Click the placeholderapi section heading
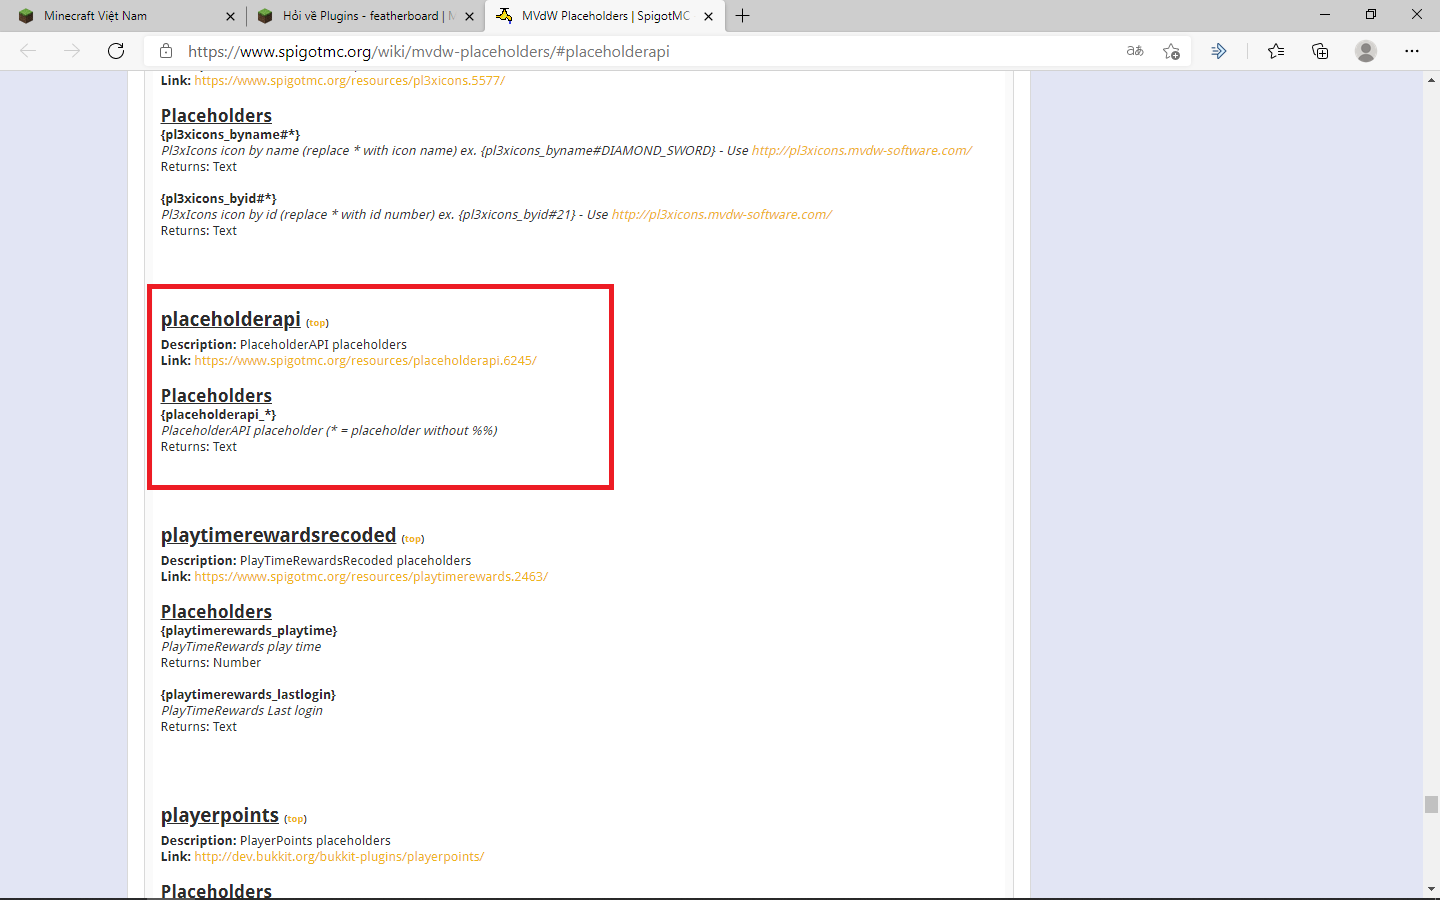The image size is (1440, 900). [x=231, y=319]
